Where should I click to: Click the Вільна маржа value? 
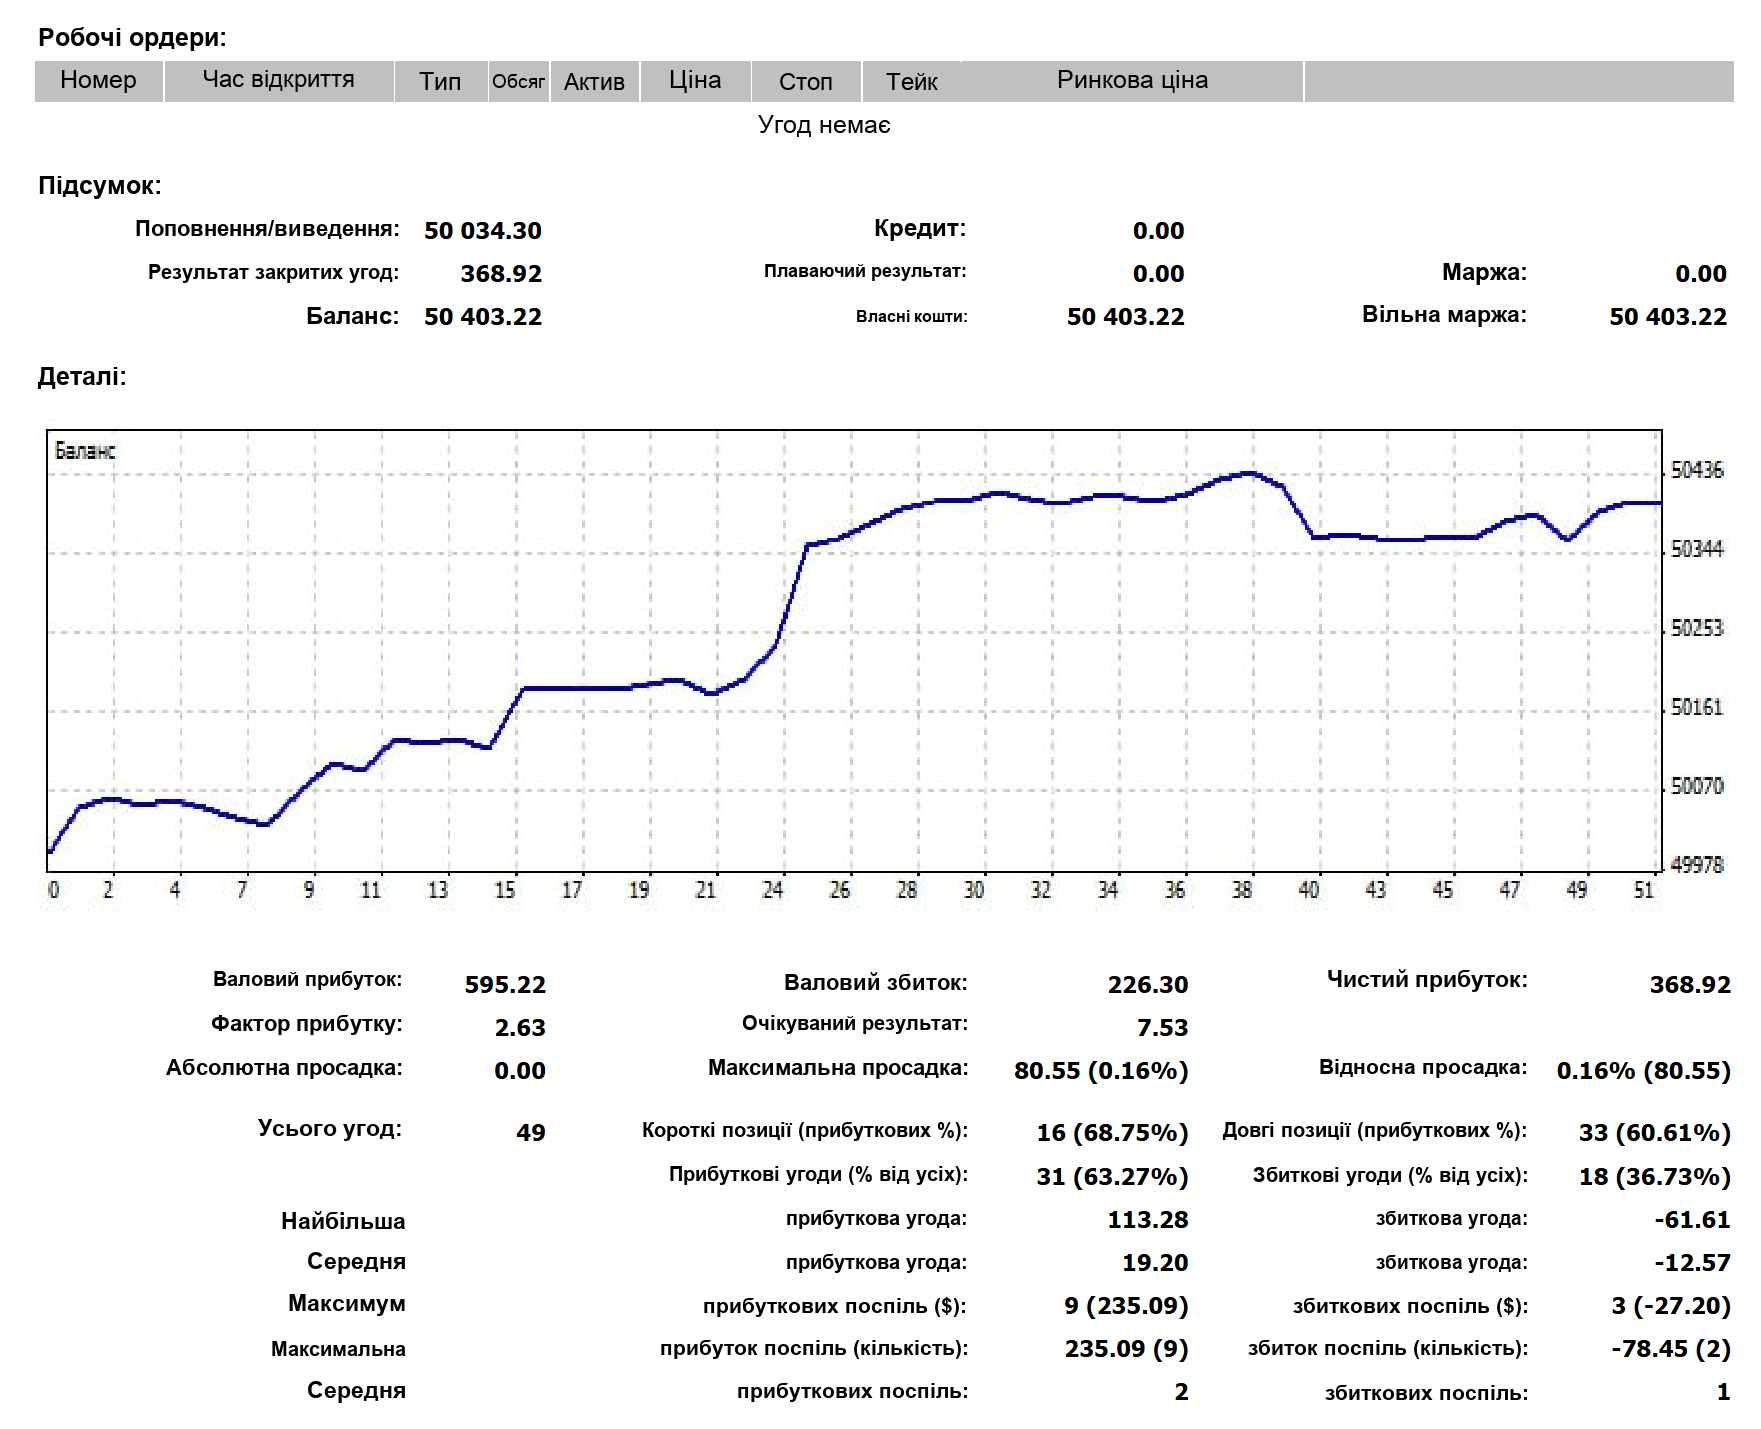click(1668, 317)
